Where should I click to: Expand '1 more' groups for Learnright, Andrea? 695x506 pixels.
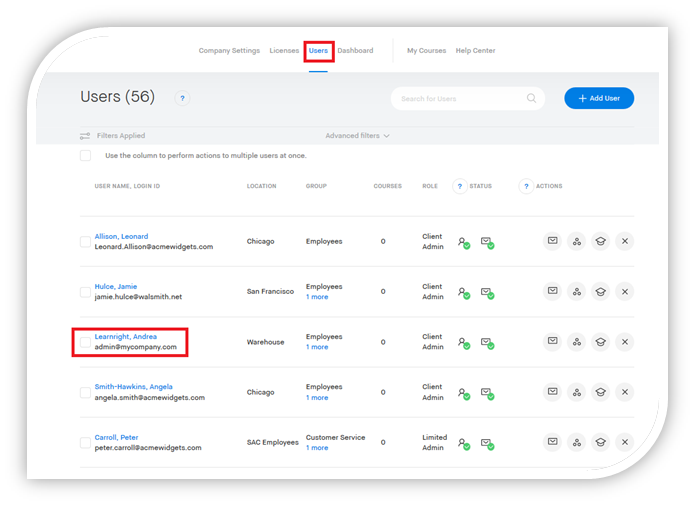(317, 347)
